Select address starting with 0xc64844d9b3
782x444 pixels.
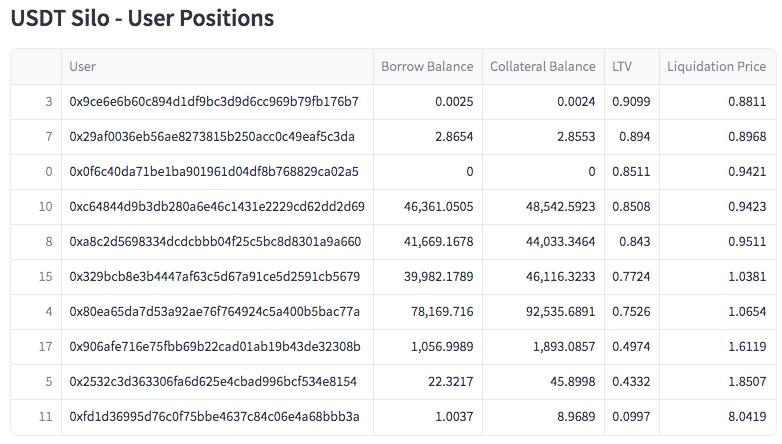pyautogui.click(x=217, y=207)
